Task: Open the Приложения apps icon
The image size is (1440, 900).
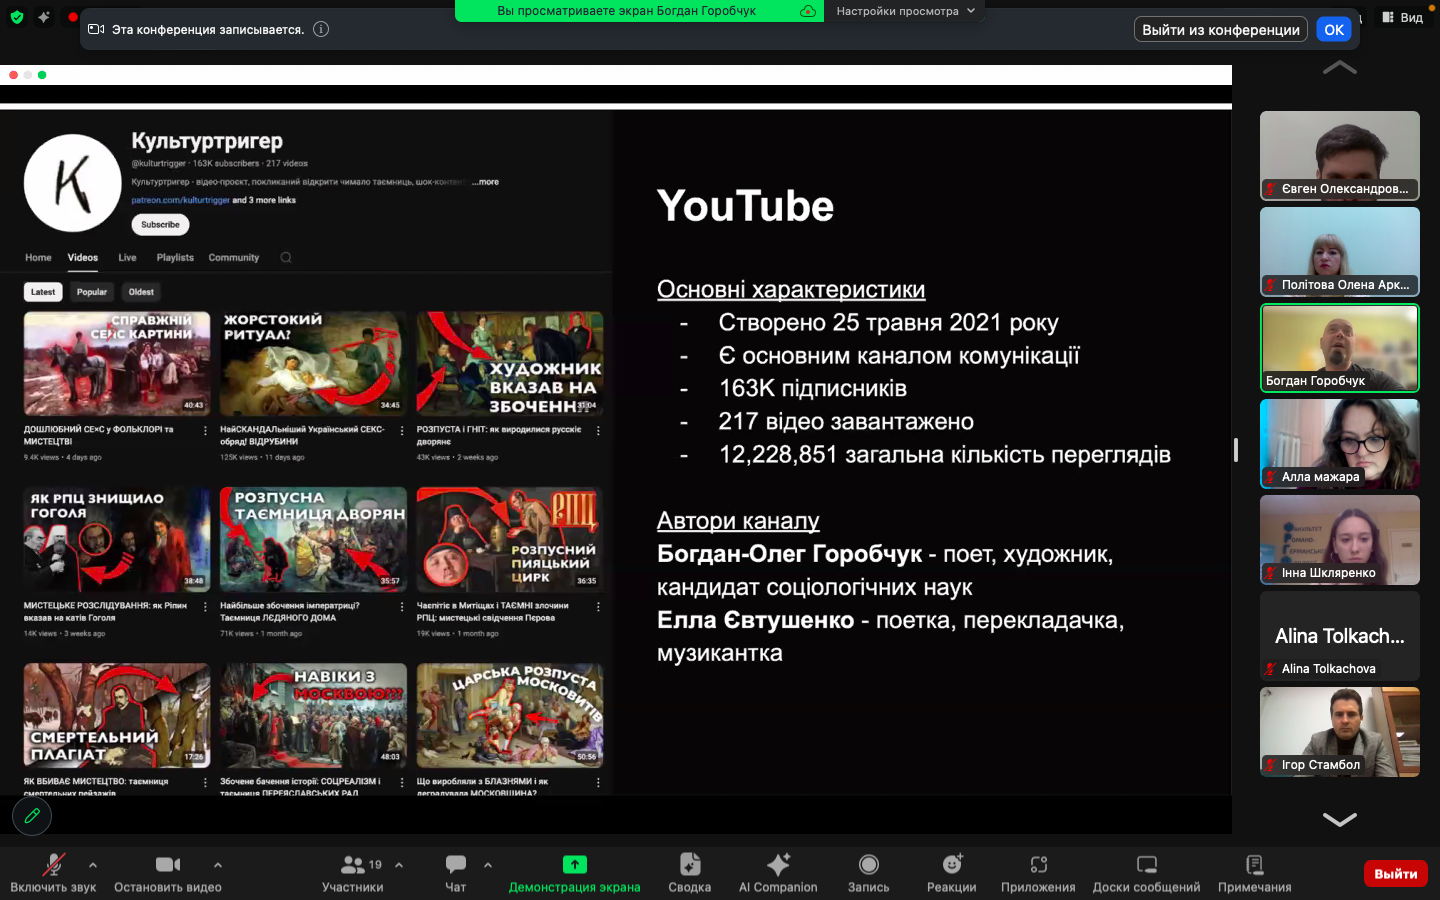Action: click(1038, 866)
